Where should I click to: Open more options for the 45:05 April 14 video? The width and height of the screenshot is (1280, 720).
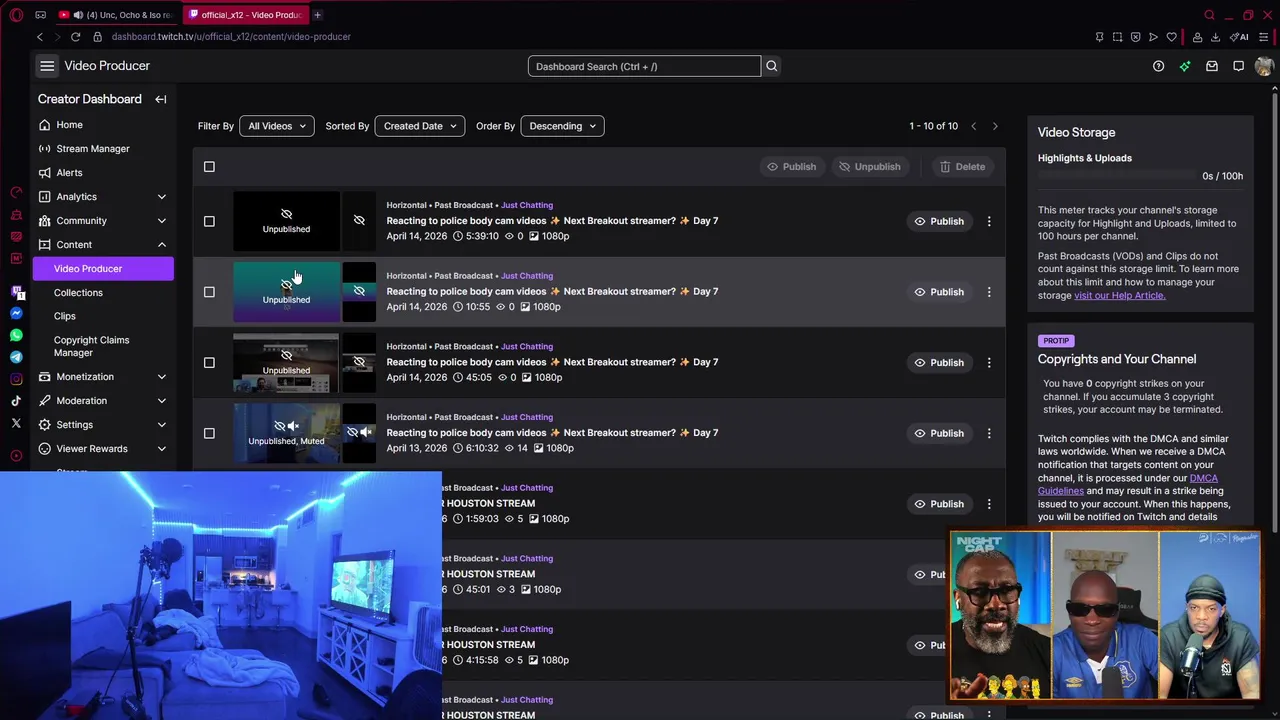[989, 362]
